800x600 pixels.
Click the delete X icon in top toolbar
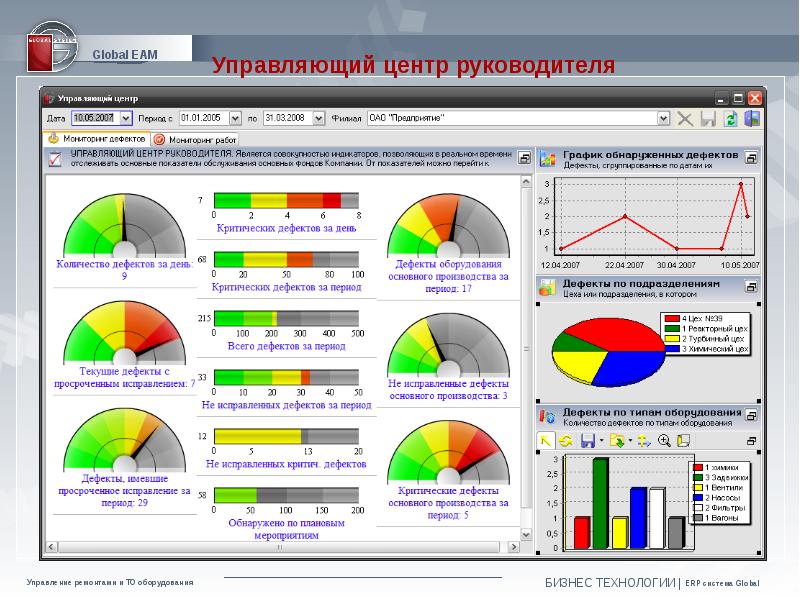point(685,118)
